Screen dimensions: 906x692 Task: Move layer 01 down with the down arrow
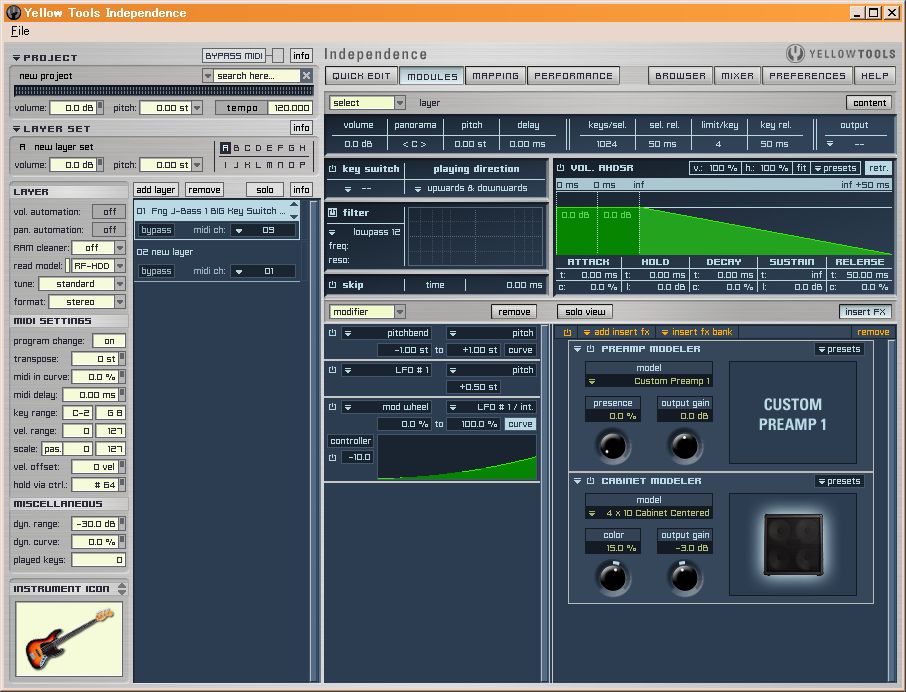pyautogui.click(x=294, y=217)
